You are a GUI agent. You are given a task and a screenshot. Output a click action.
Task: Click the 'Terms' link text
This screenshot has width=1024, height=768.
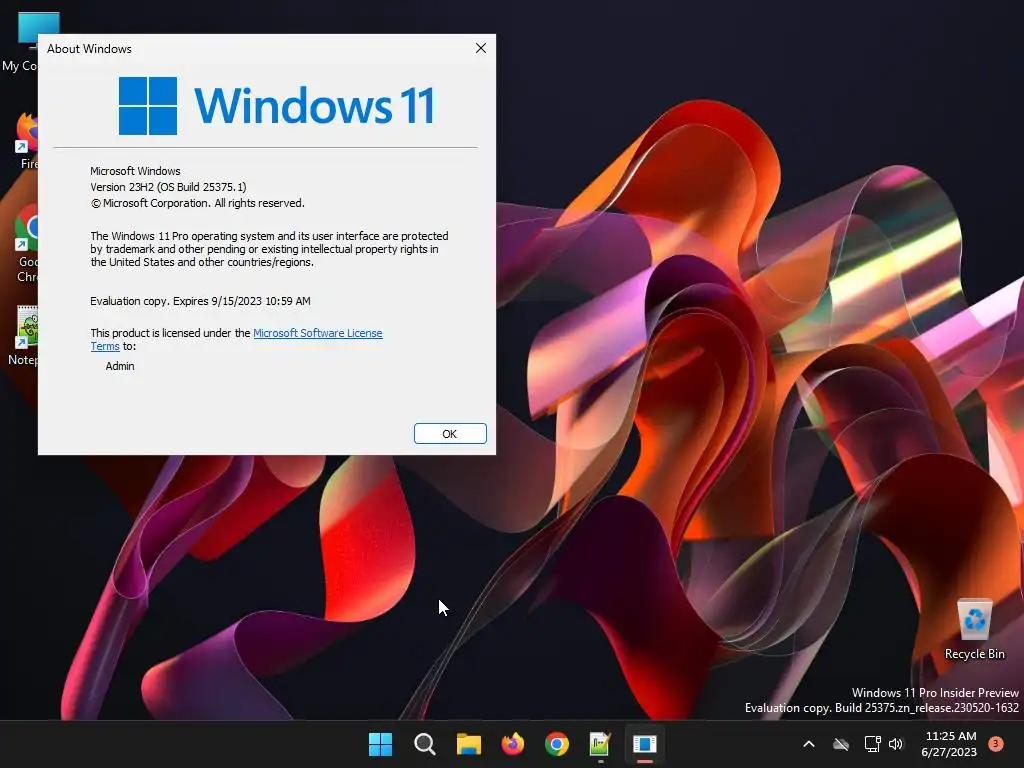point(105,347)
